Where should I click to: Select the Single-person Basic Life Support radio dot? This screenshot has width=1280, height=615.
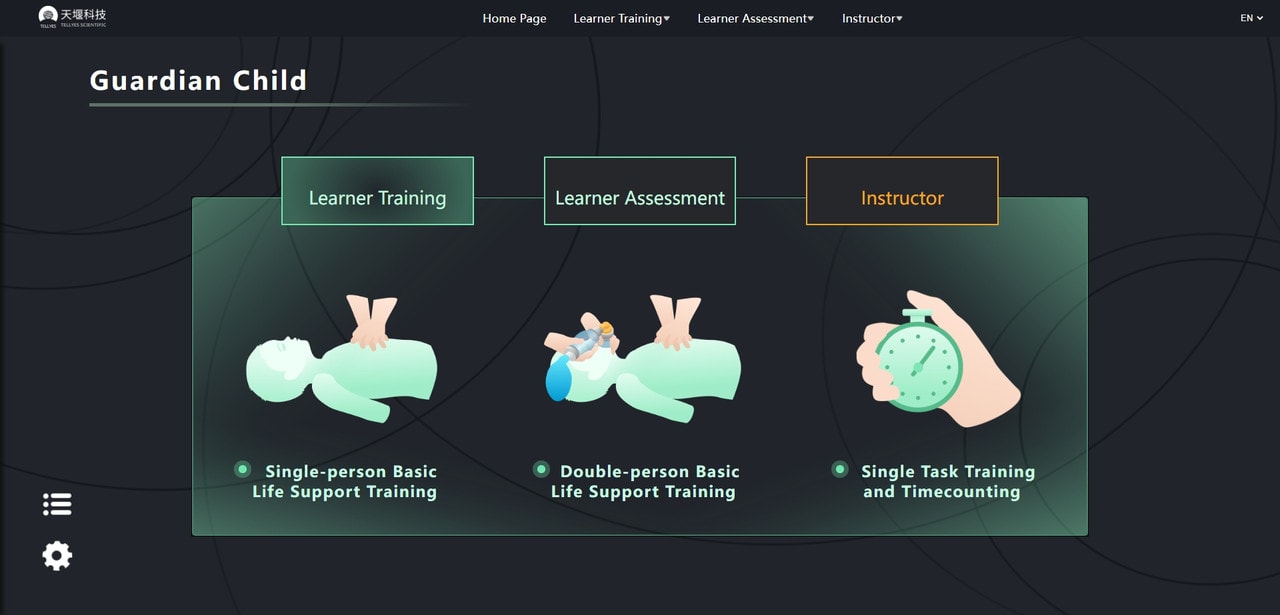tap(242, 469)
